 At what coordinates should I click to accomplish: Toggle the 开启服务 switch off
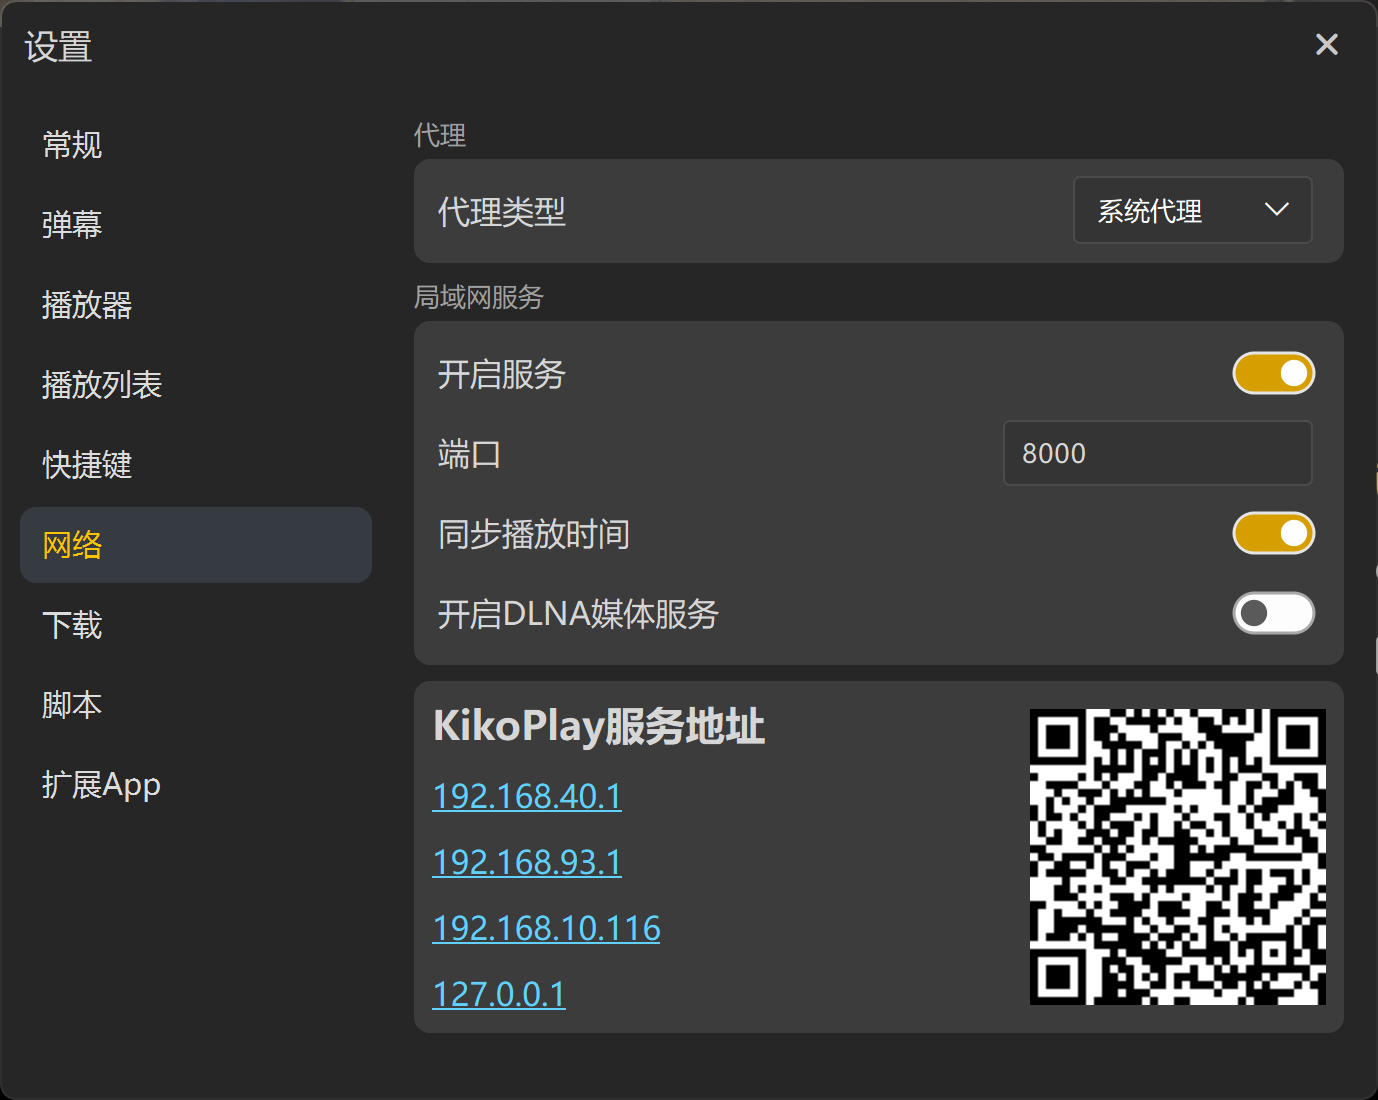(x=1273, y=373)
